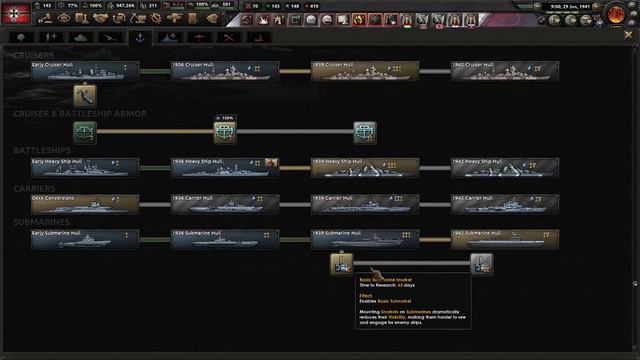Select 1940 Submarine Hull technology
640x360 pixels.
(x=365, y=239)
